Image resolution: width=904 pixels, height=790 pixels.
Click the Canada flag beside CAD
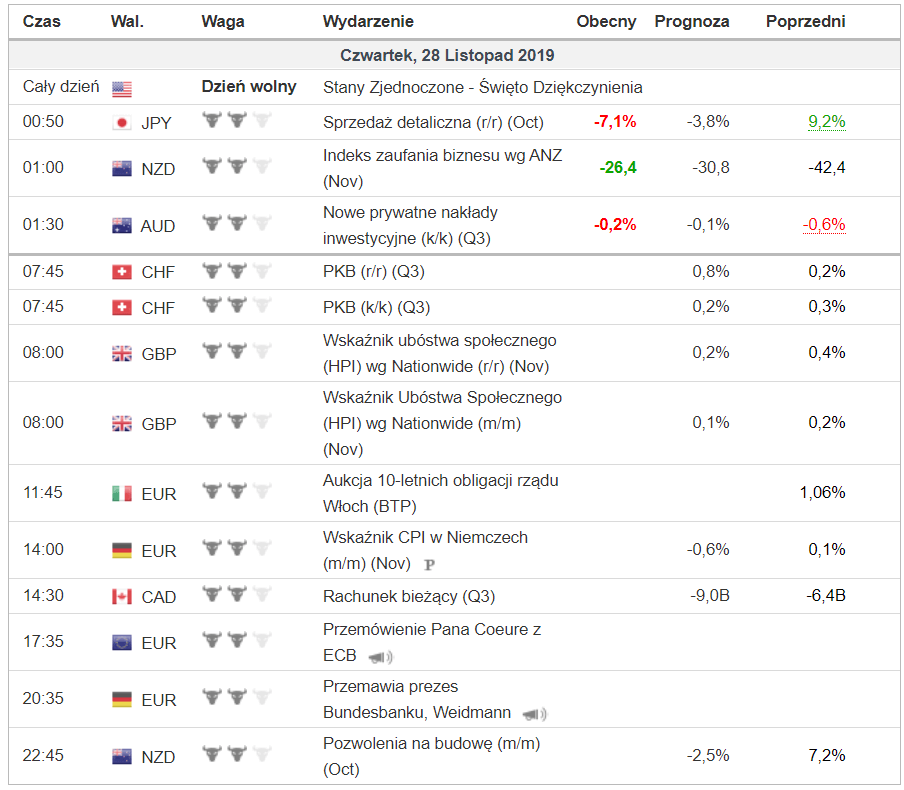(122, 597)
